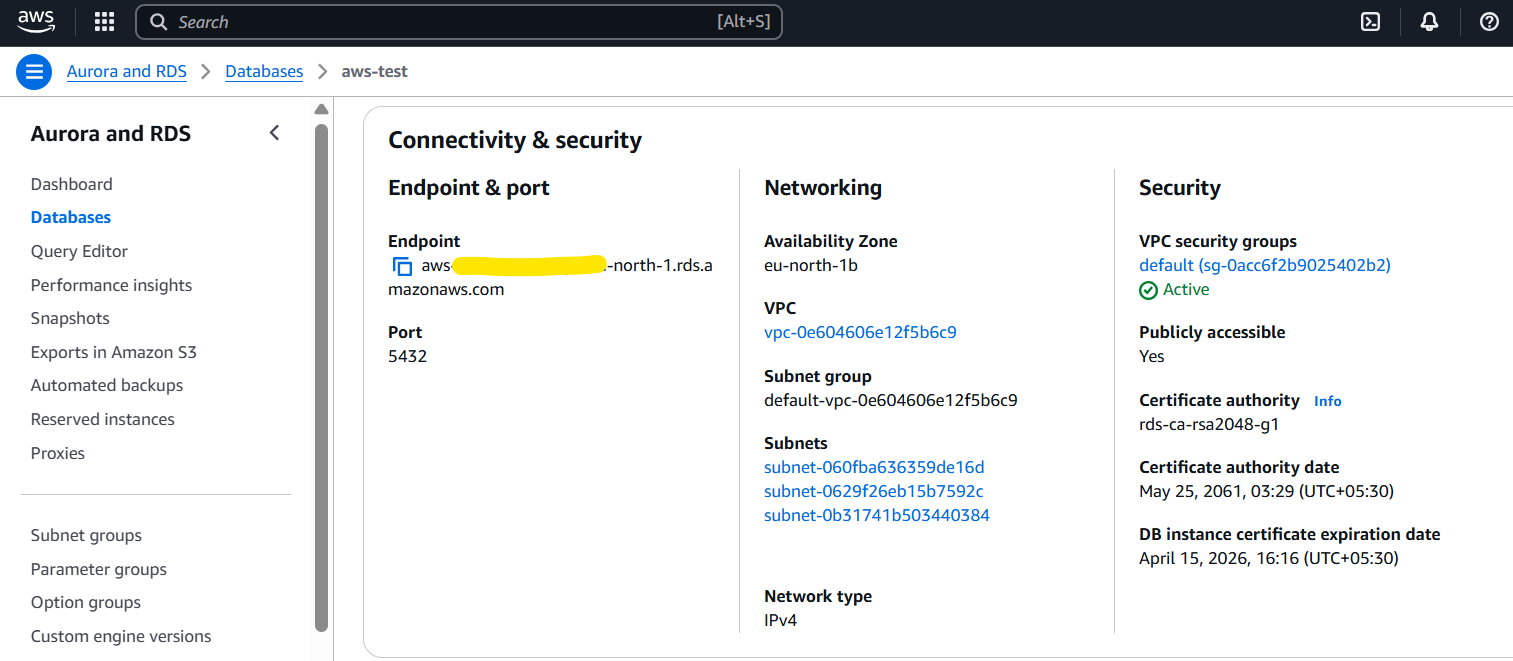Select Snapshots from the sidebar
Image resolution: width=1513 pixels, height=661 pixels.
pyautogui.click(x=70, y=318)
